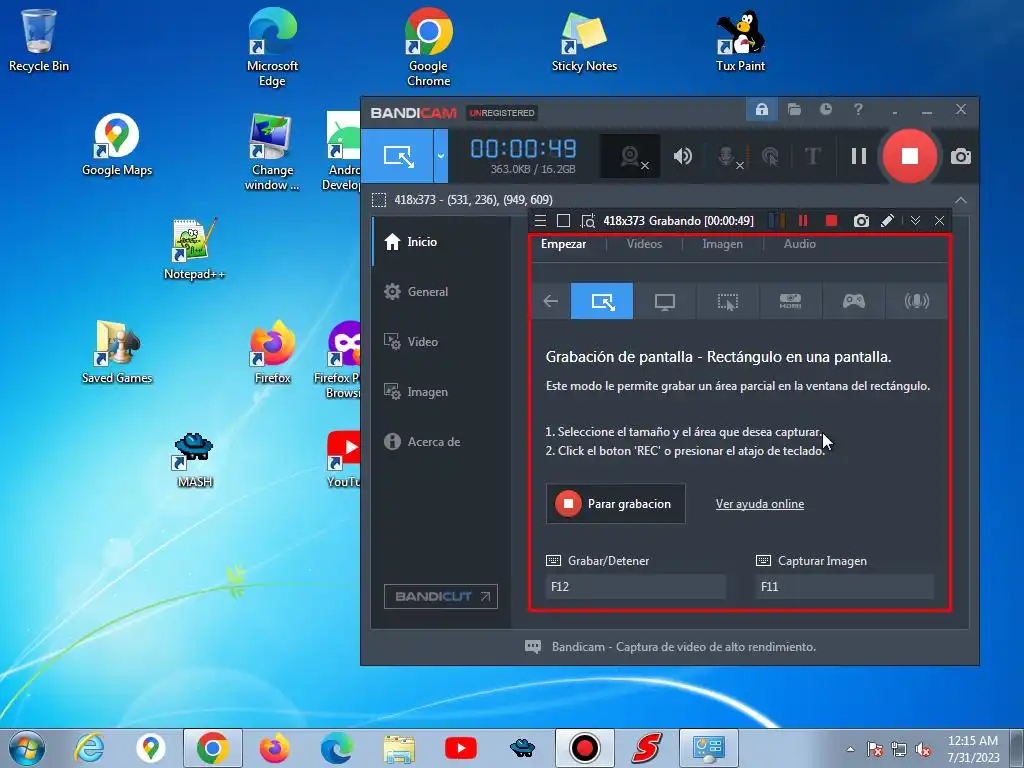This screenshot has width=1024, height=768.
Task: Select the fullscreen monitor mode tile
Action: tap(664, 301)
